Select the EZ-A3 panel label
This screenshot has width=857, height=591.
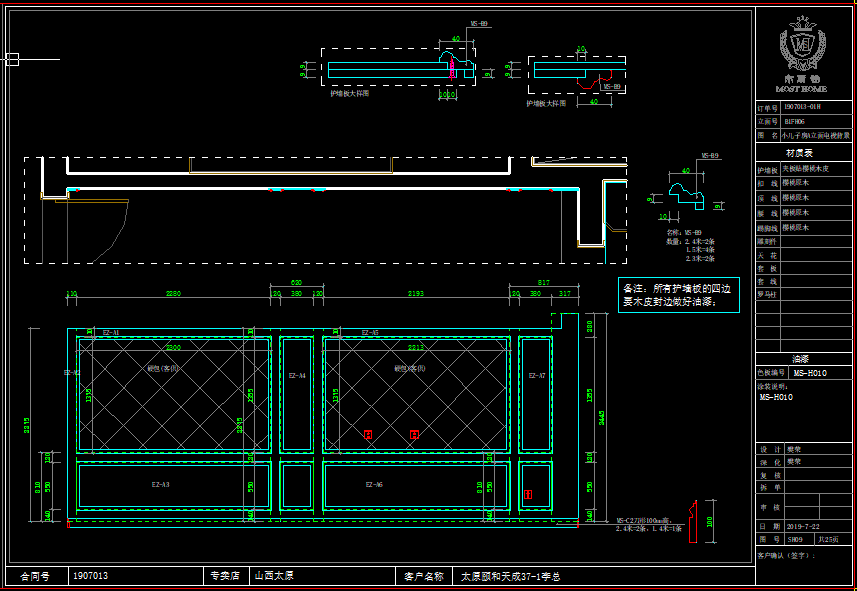(x=159, y=485)
